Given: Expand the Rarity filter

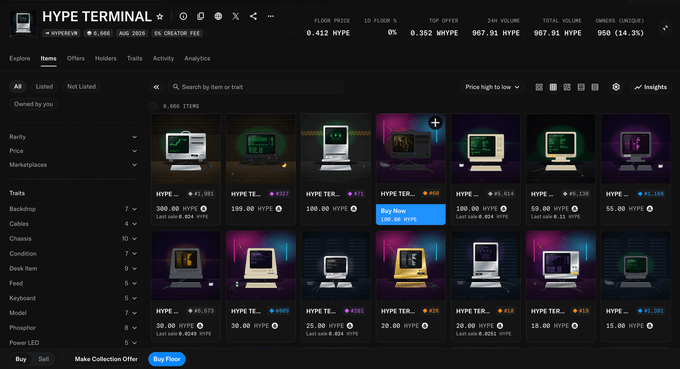Looking at the screenshot, I should [73, 137].
